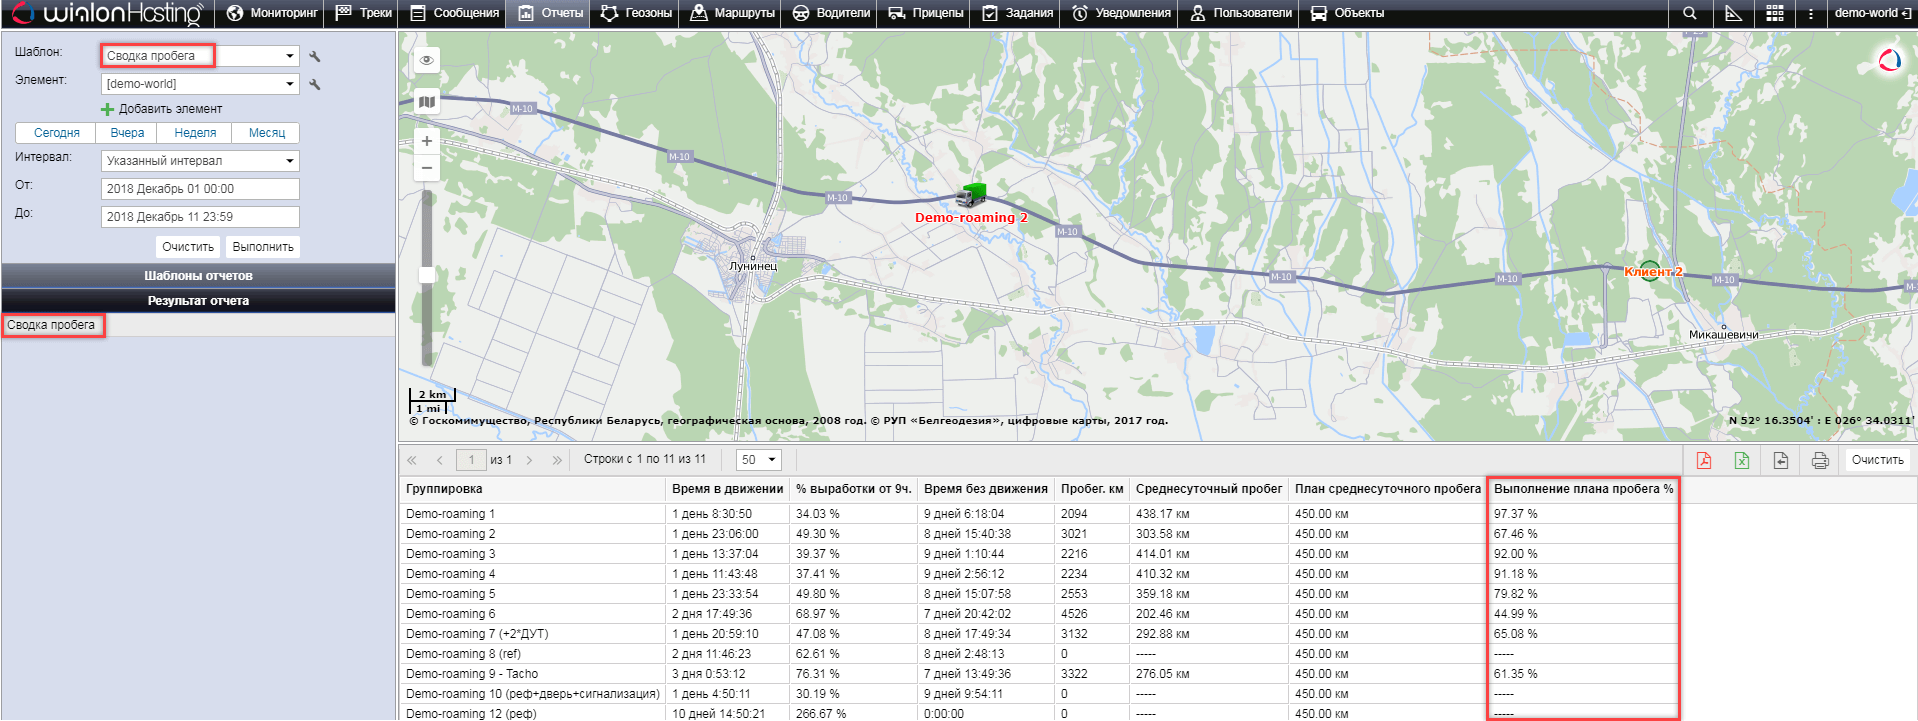This screenshot has height=721, width=1918.
Task: Click the От start date field
Action: coord(200,189)
